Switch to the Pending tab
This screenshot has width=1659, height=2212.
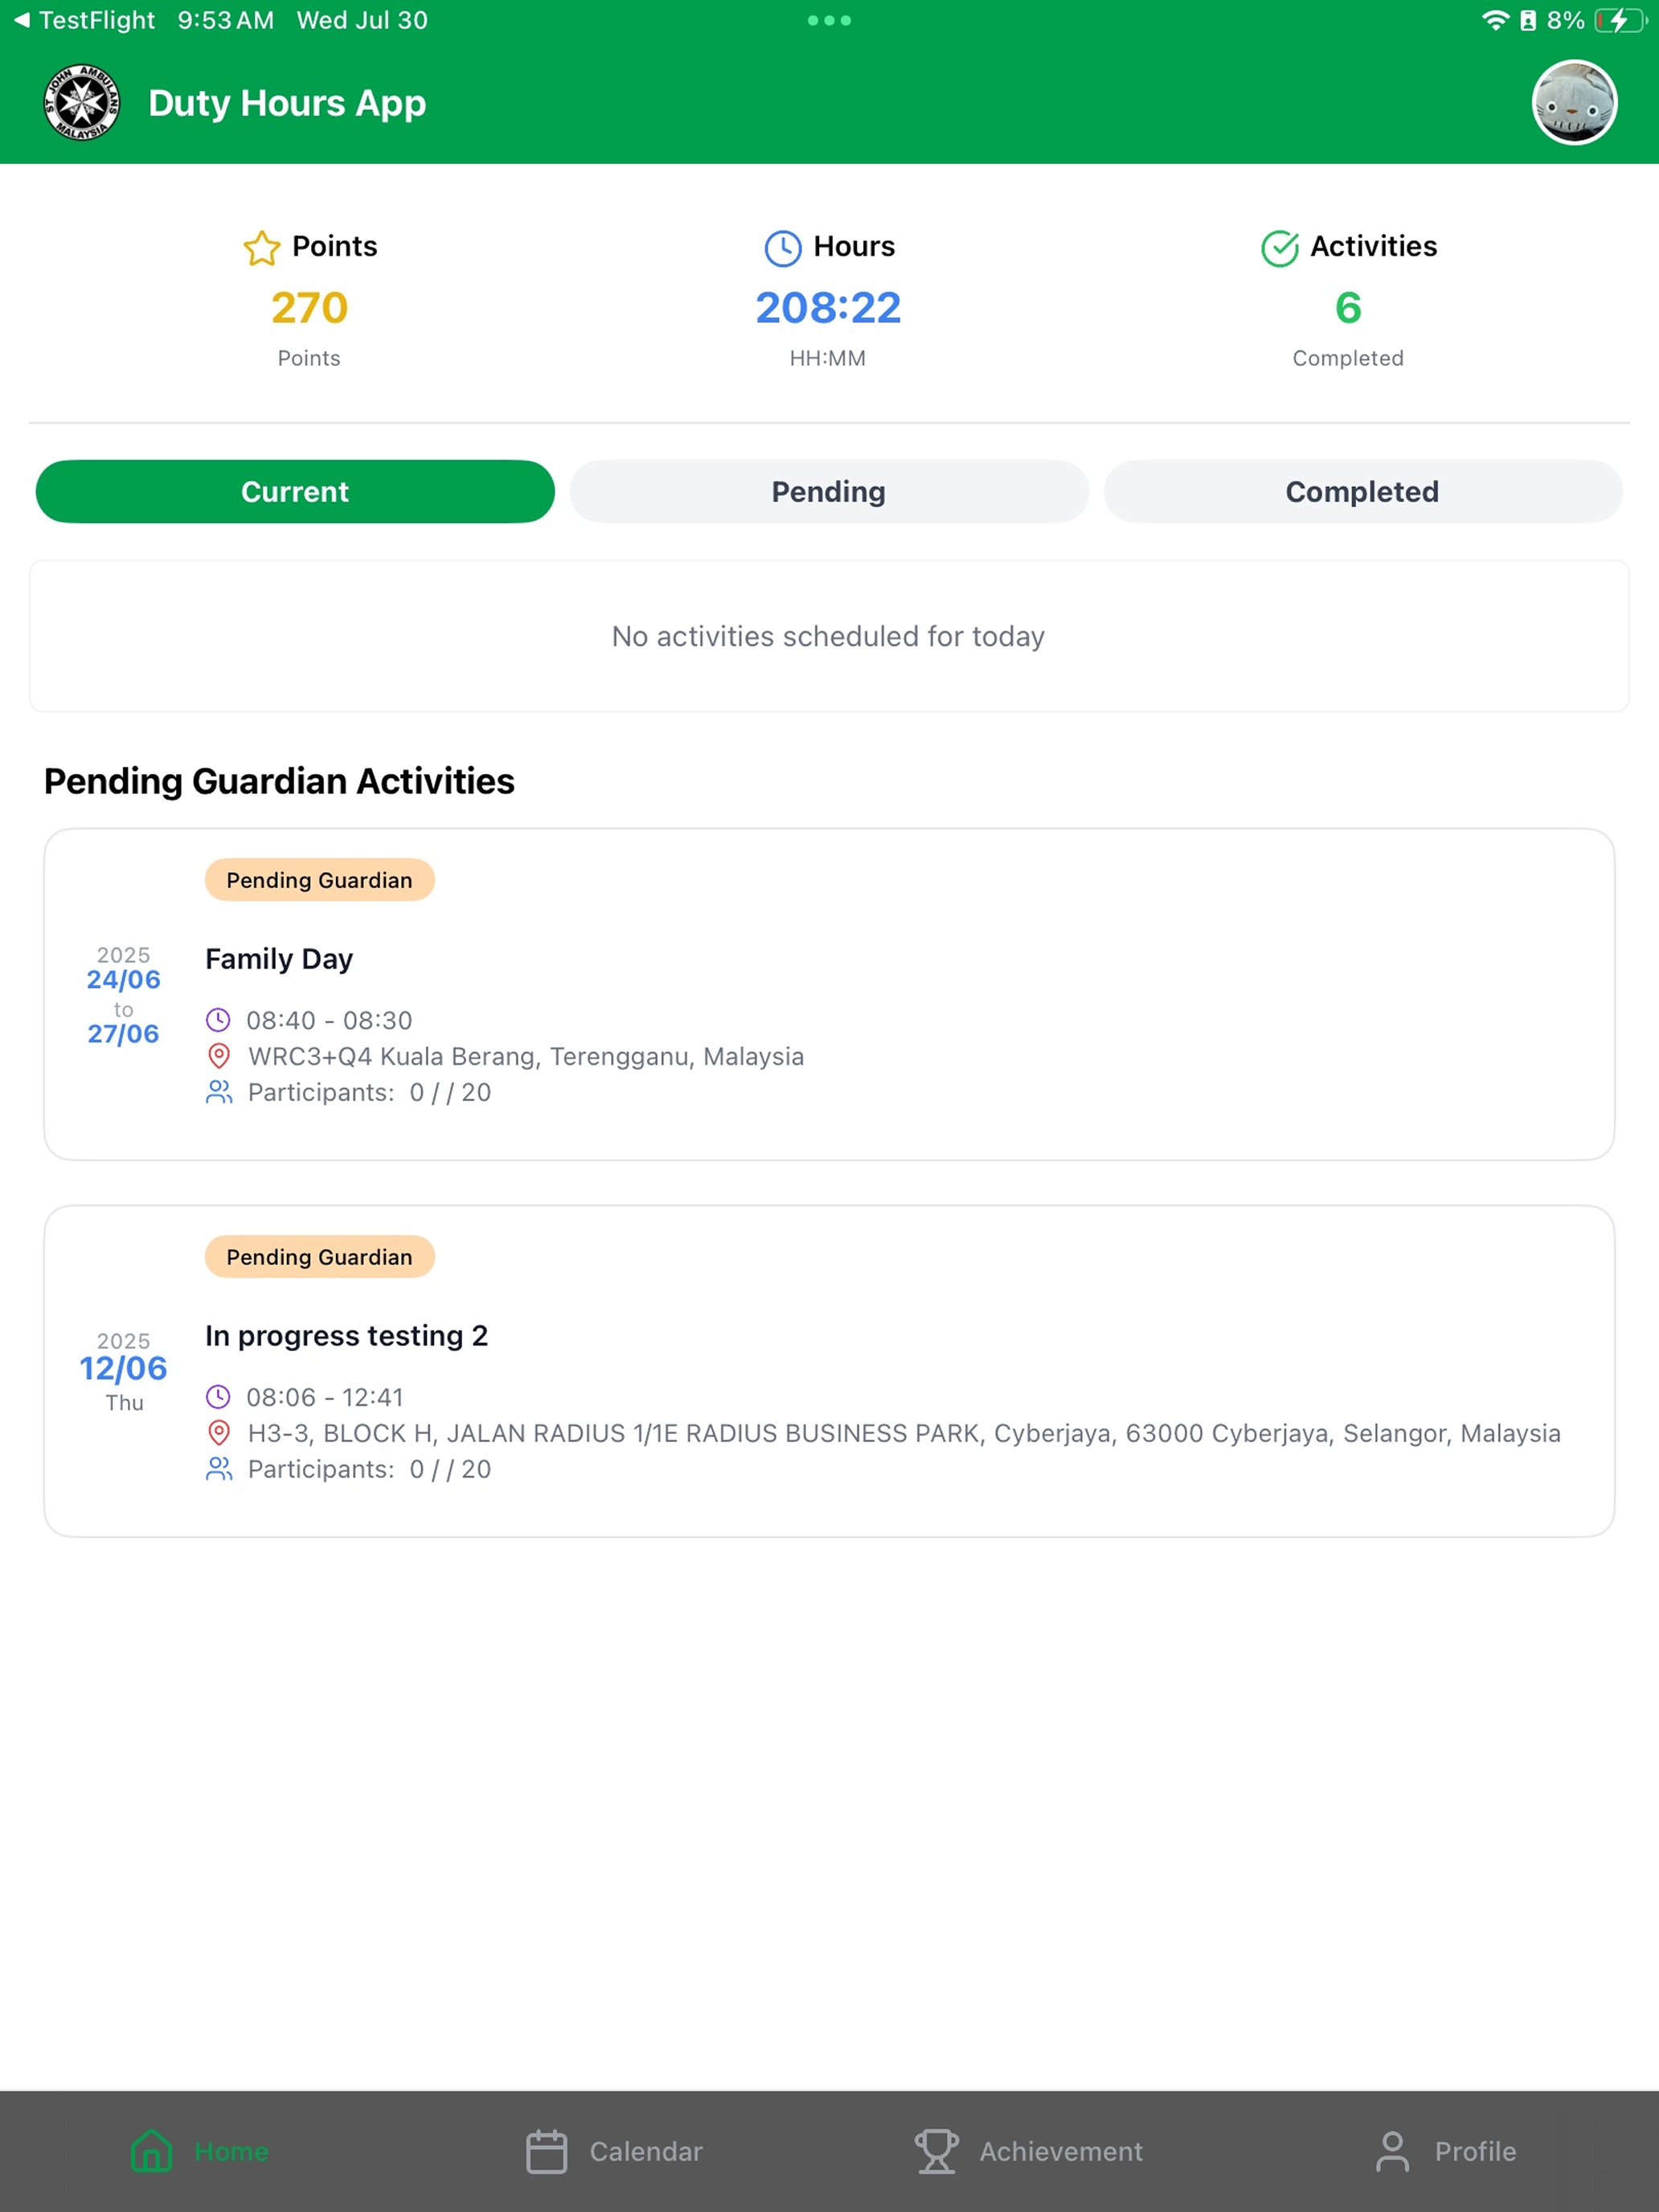829,491
